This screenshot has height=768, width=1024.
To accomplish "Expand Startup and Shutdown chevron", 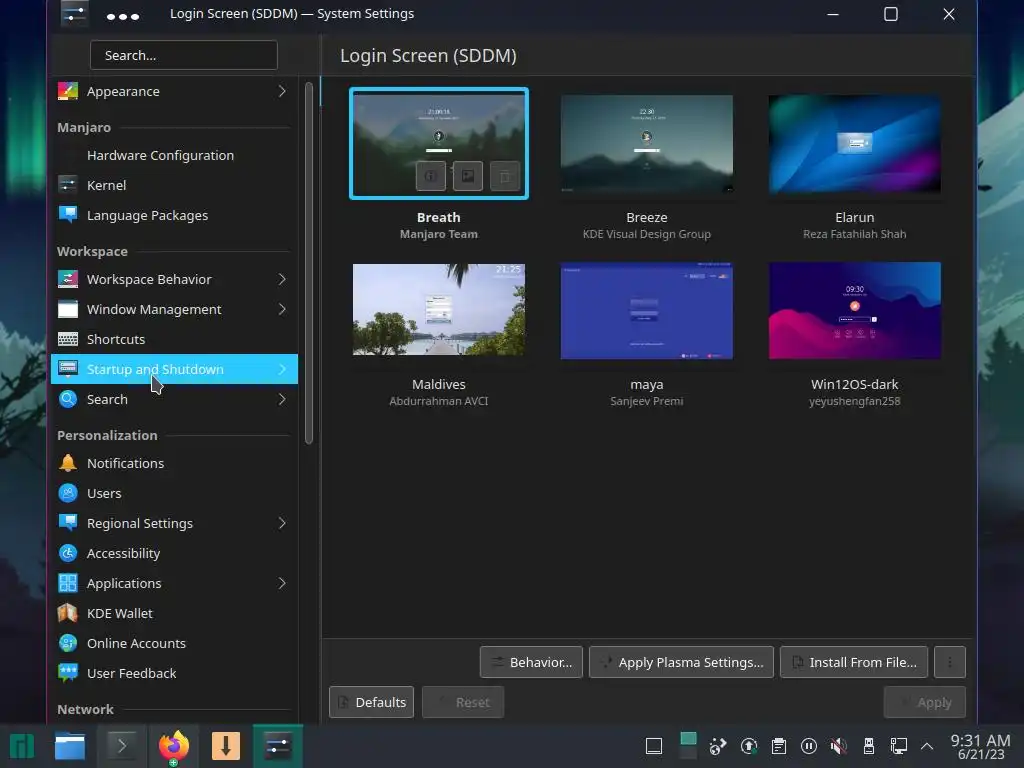I will point(282,370).
